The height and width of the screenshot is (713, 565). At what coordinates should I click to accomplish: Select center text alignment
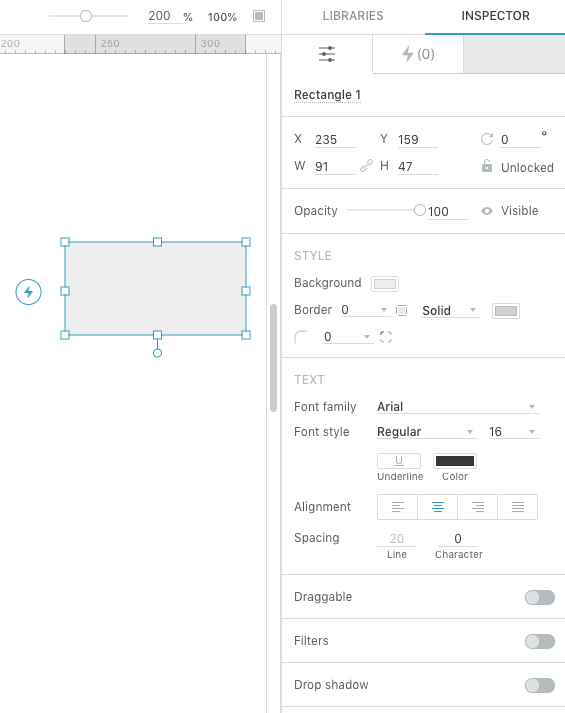click(437, 507)
